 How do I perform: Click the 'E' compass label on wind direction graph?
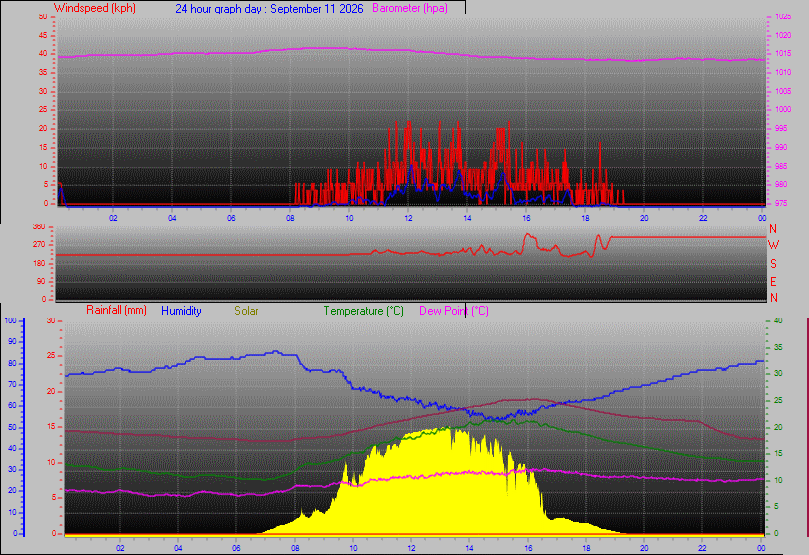773,282
